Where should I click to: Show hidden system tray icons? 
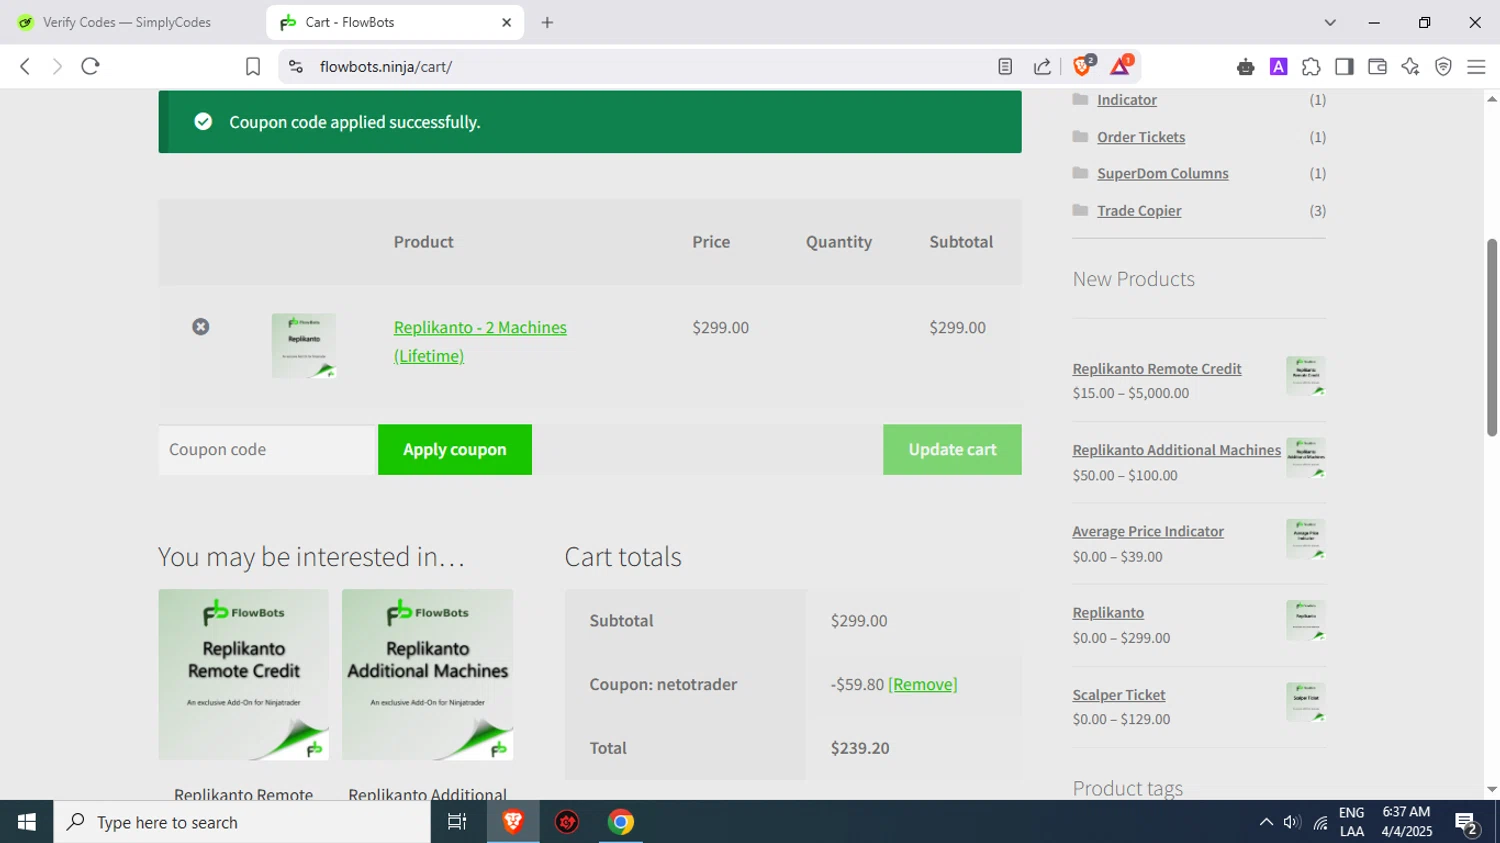coord(1266,822)
